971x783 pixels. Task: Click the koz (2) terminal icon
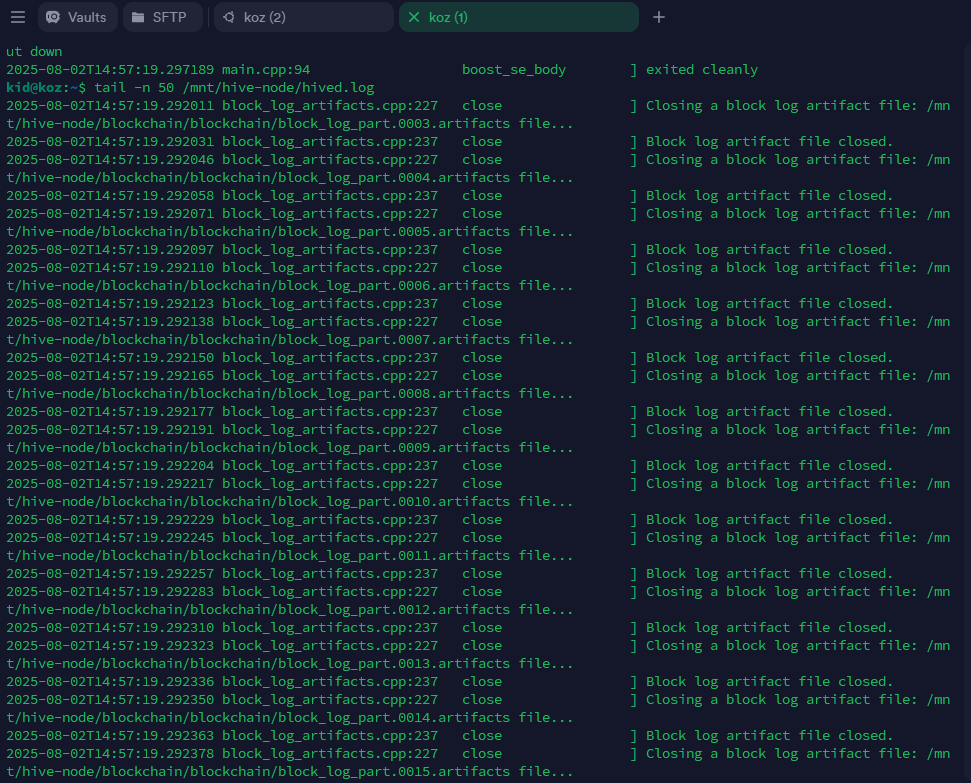[x=229, y=17]
